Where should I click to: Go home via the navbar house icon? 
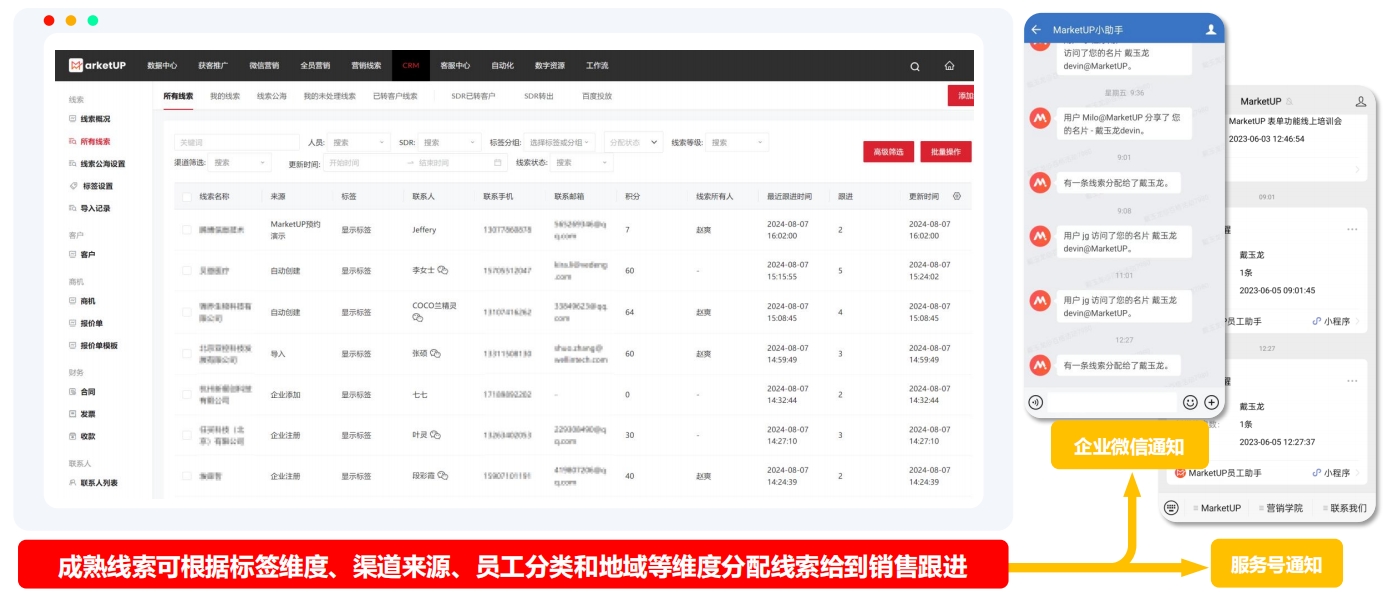click(x=949, y=66)
